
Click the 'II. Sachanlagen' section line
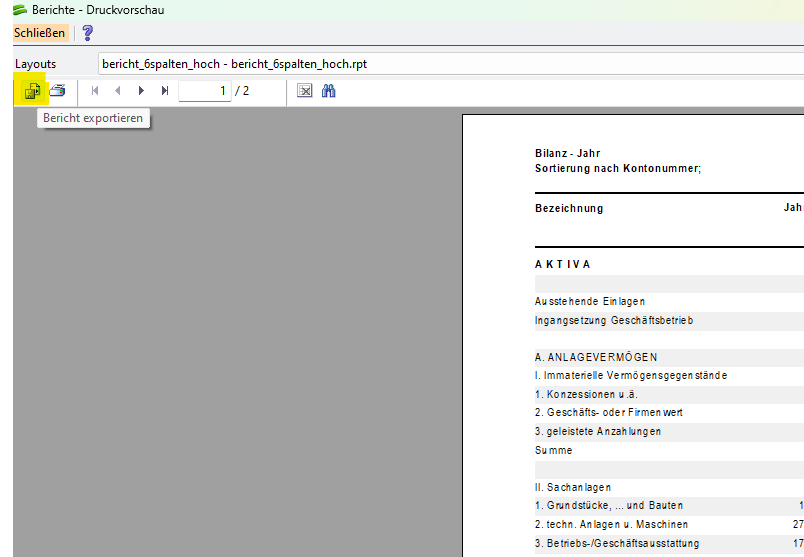point(573,487)
